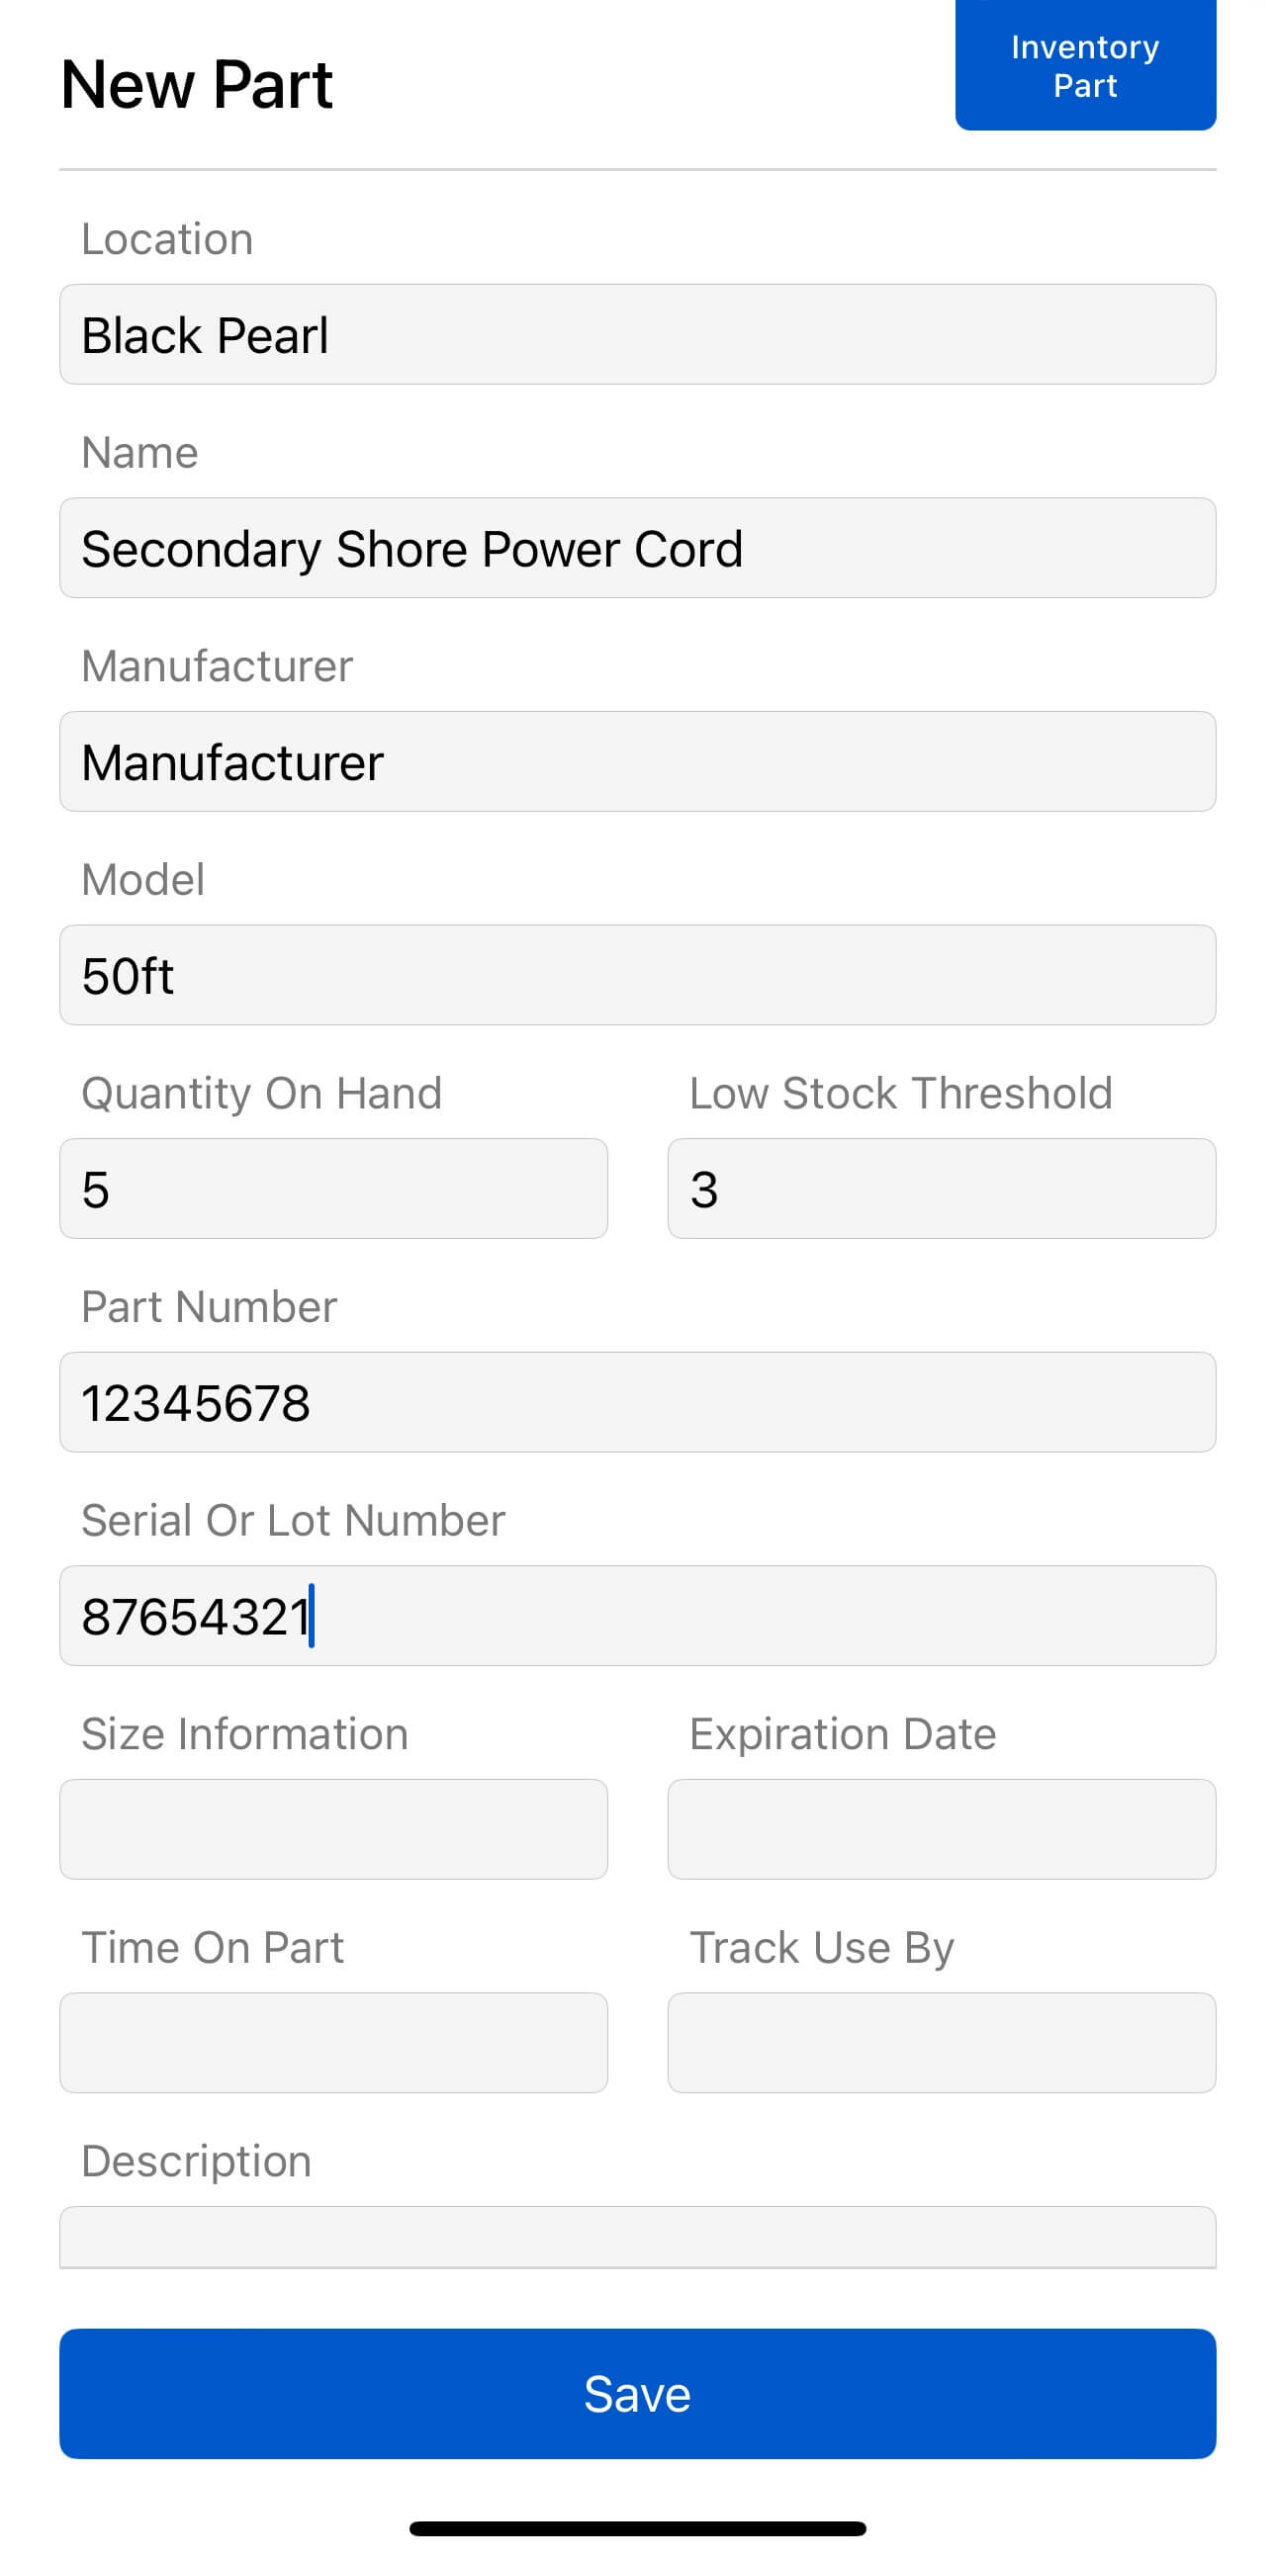Click the Description input field

tap(637, 2238)
